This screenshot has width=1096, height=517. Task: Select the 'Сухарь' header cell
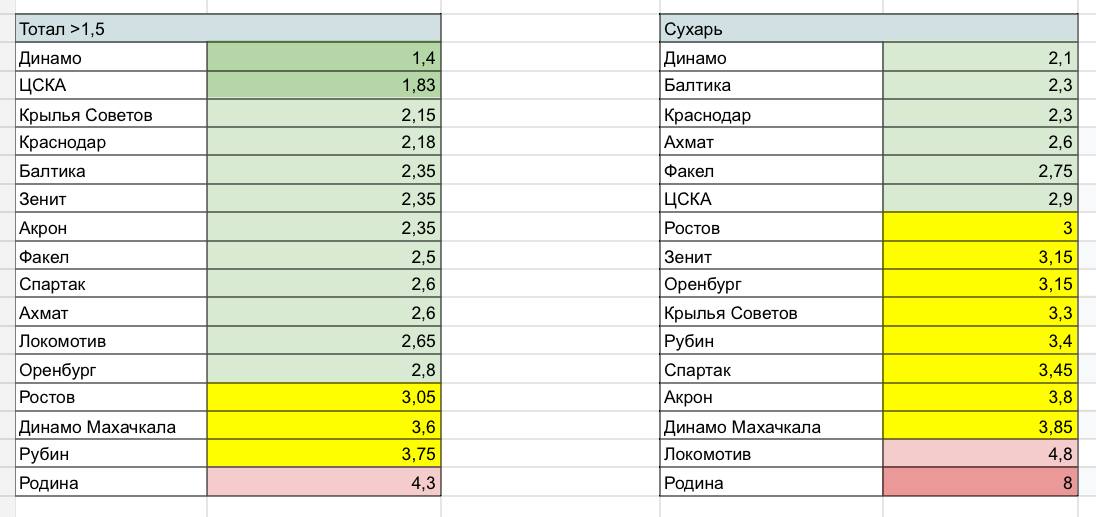pos(869,29)
